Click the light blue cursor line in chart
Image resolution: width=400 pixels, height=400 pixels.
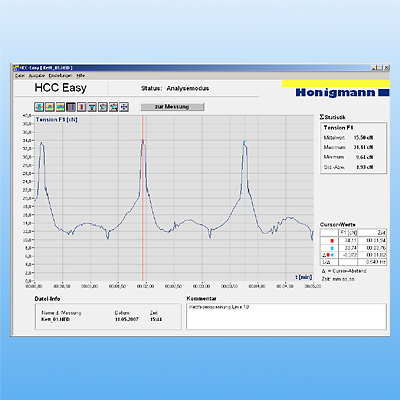(244, 198)
